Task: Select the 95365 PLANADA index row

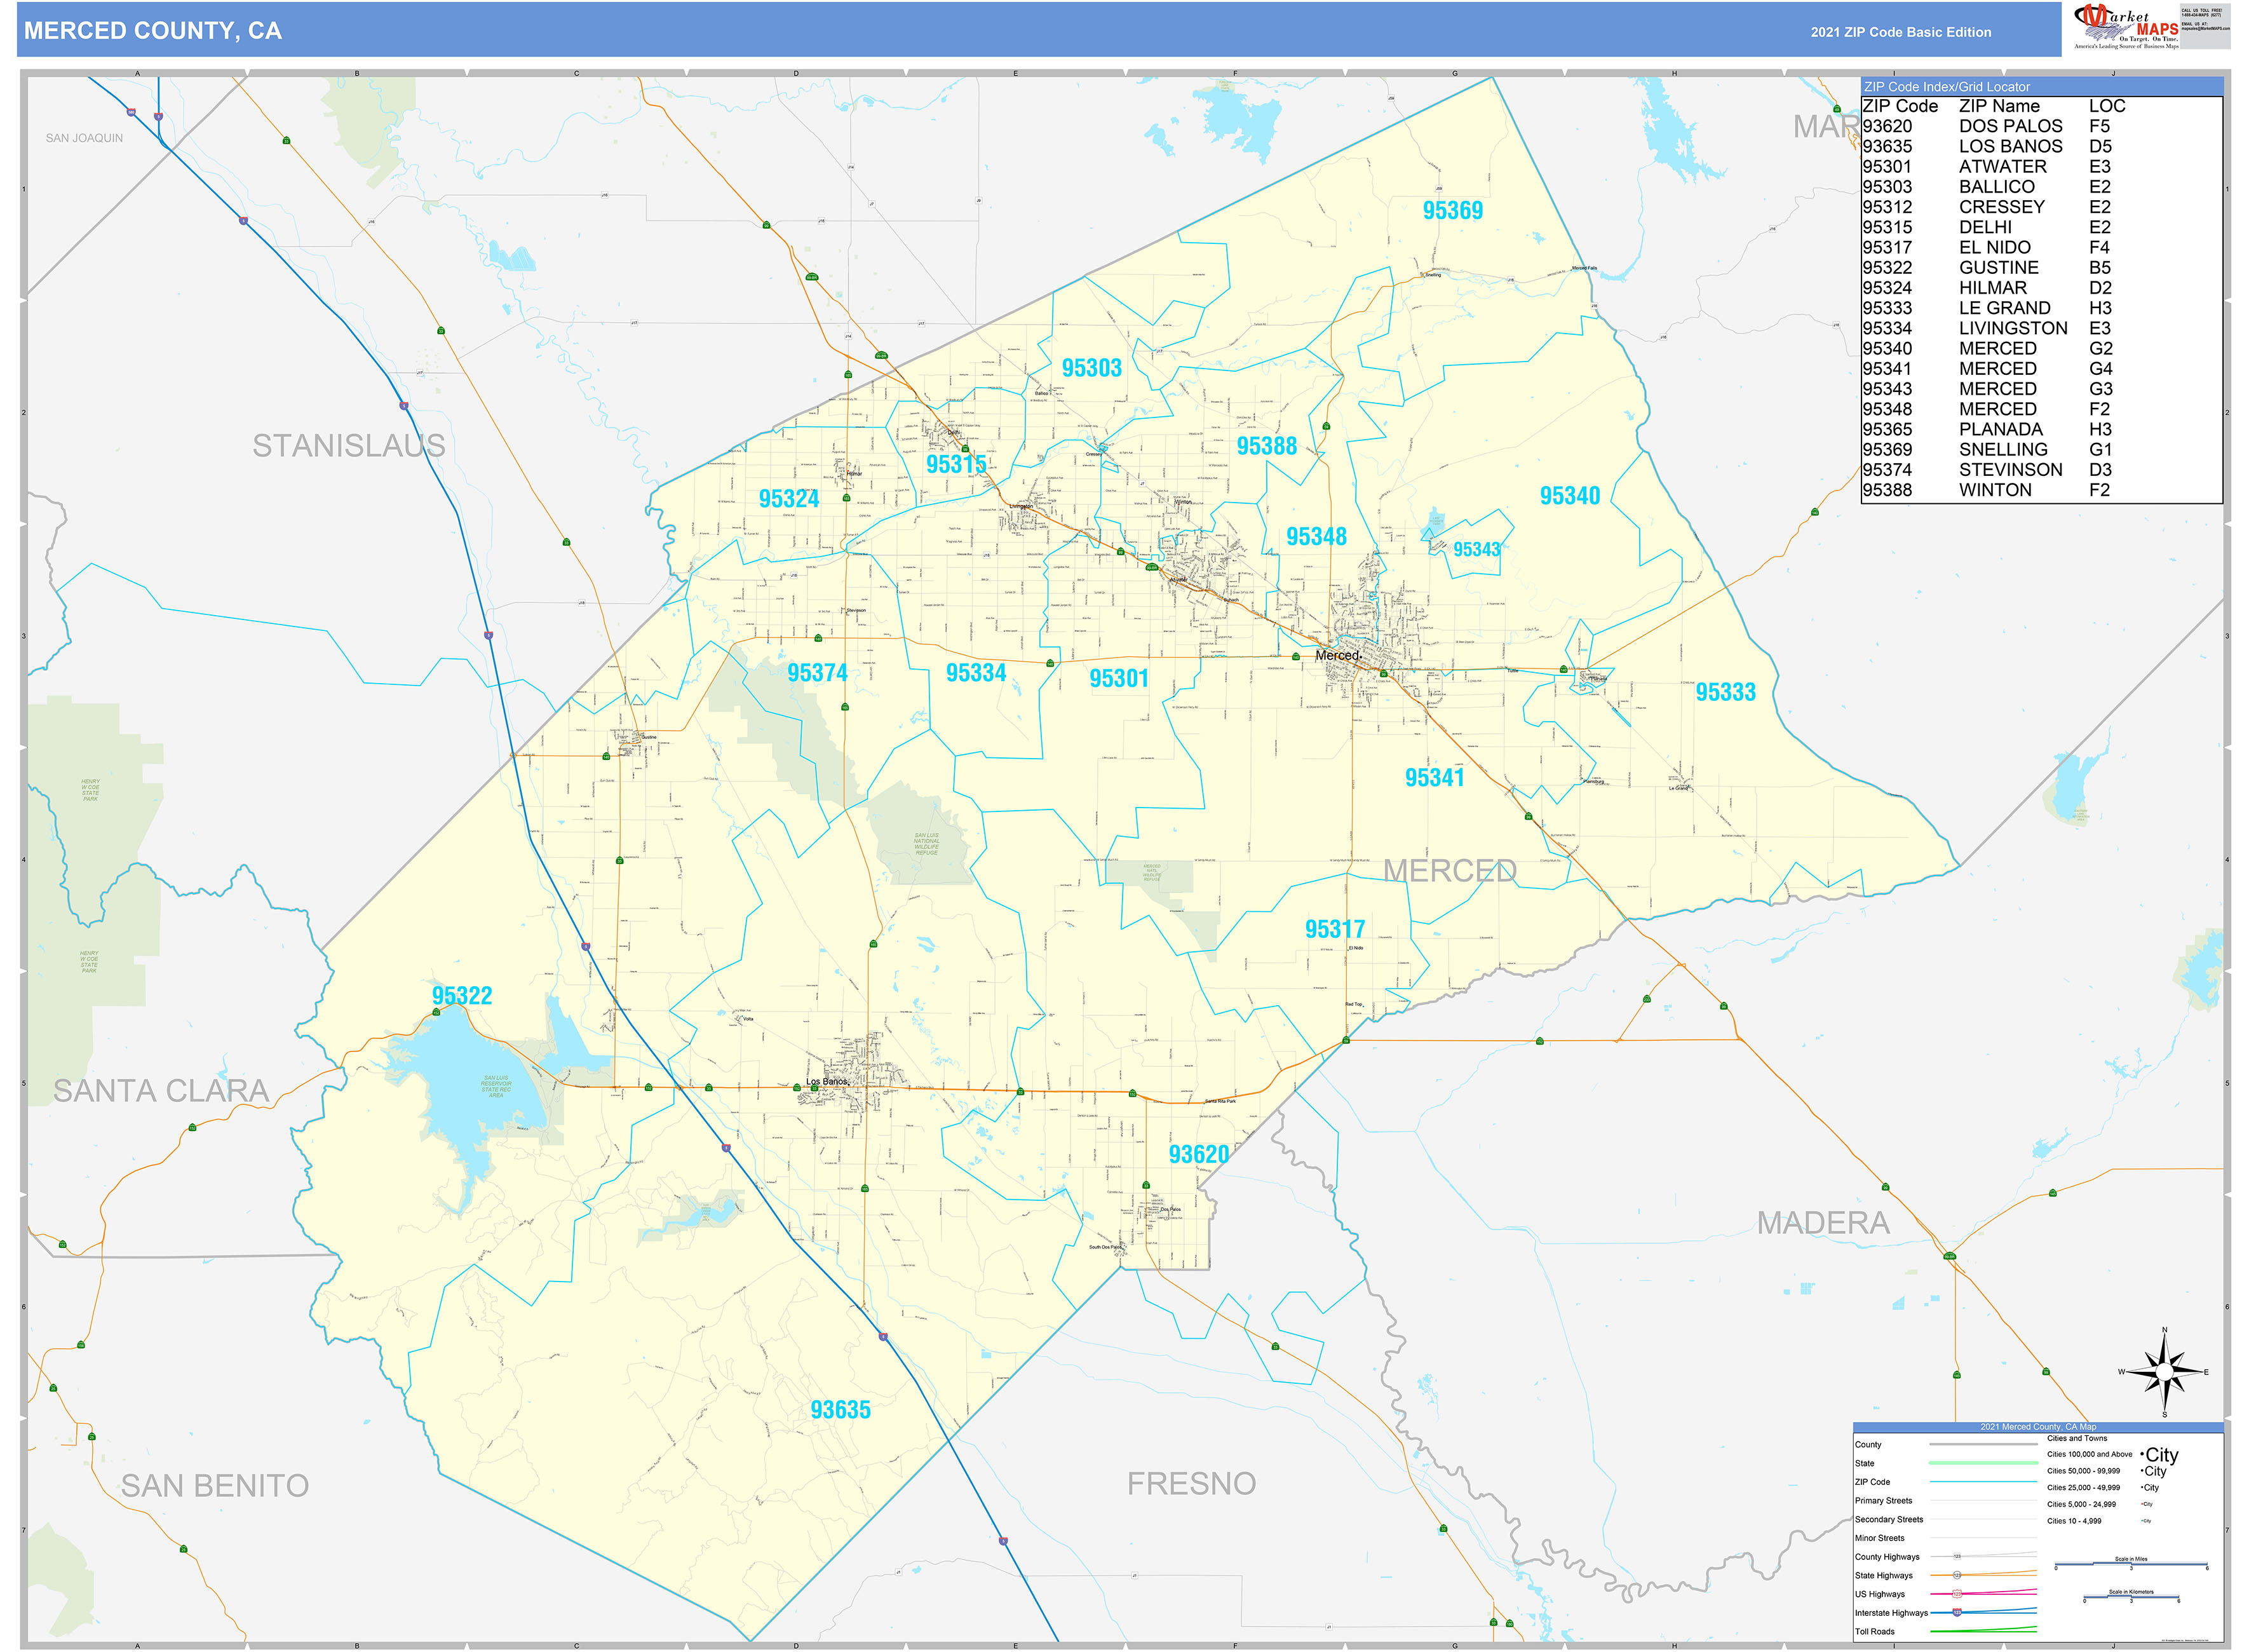Action: pyautogui.click(x=1987, y=429)
